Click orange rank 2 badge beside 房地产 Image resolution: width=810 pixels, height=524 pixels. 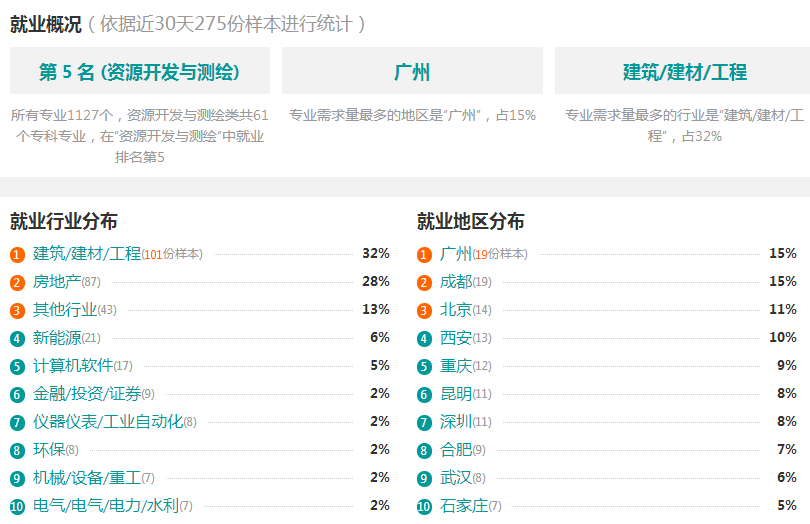(17, 283)
